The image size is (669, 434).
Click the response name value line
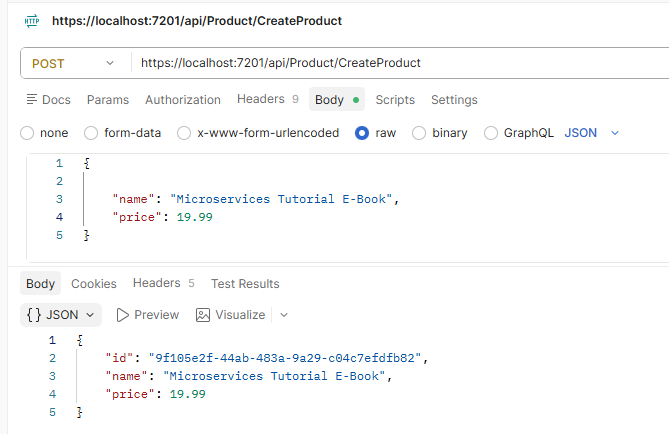click(248, 376)
